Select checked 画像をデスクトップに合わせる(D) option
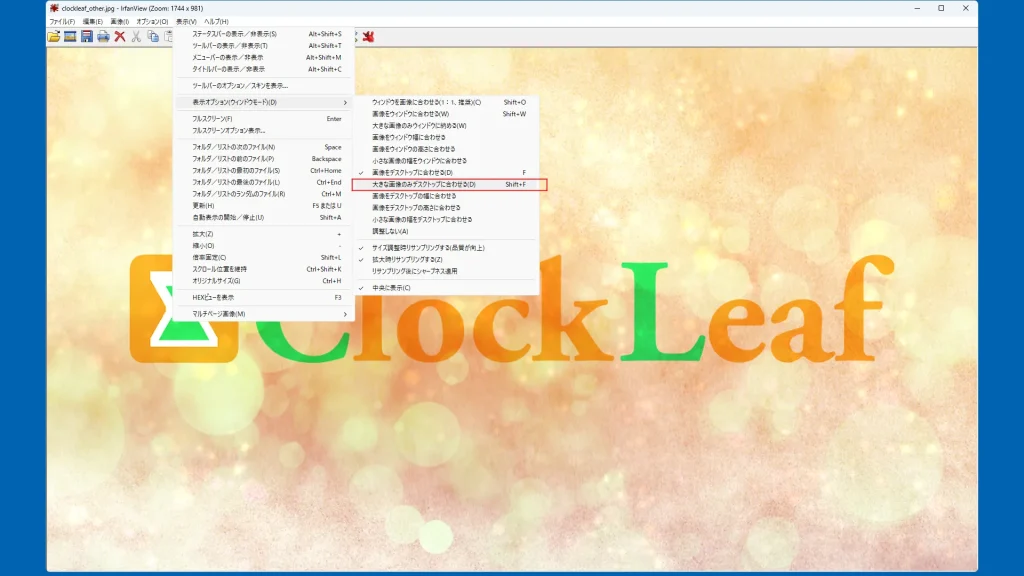Image resolution: width=1024 pixels, height=576 pixels. pos(447,173)
